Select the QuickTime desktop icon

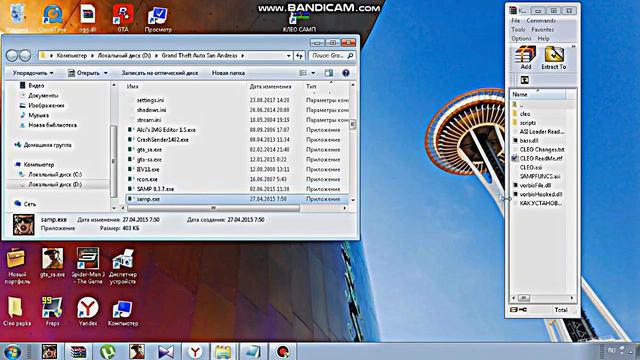[53, 18]
